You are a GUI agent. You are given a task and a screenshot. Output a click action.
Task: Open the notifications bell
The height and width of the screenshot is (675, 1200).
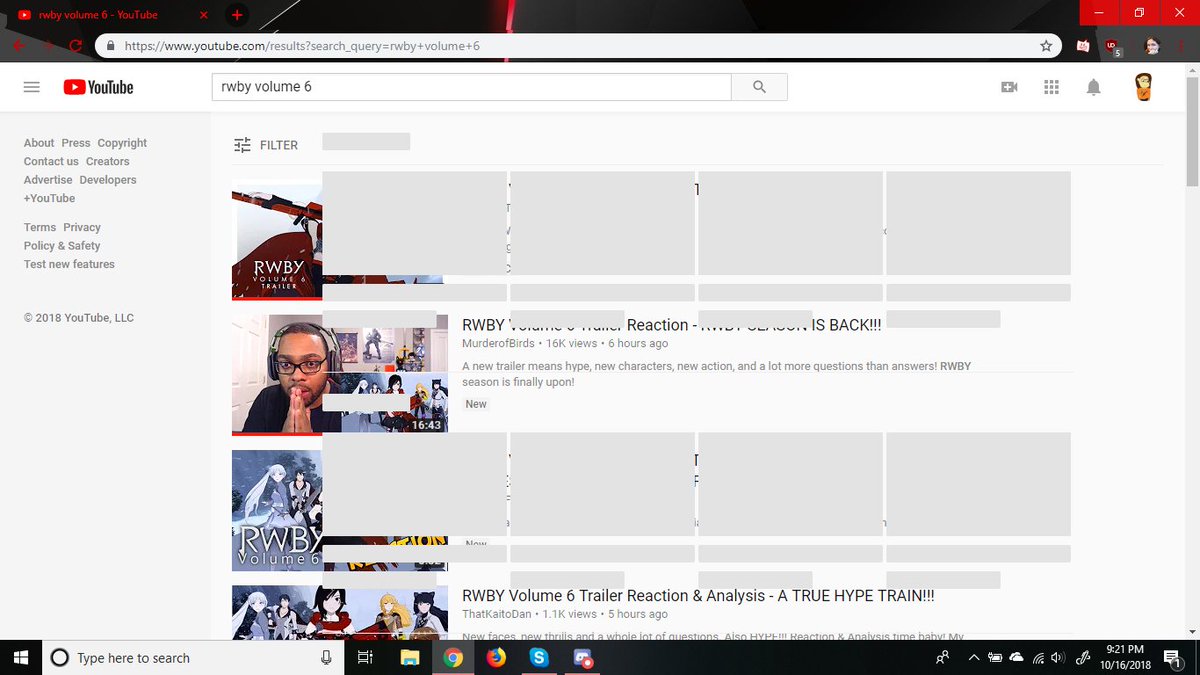(1093, 87)
